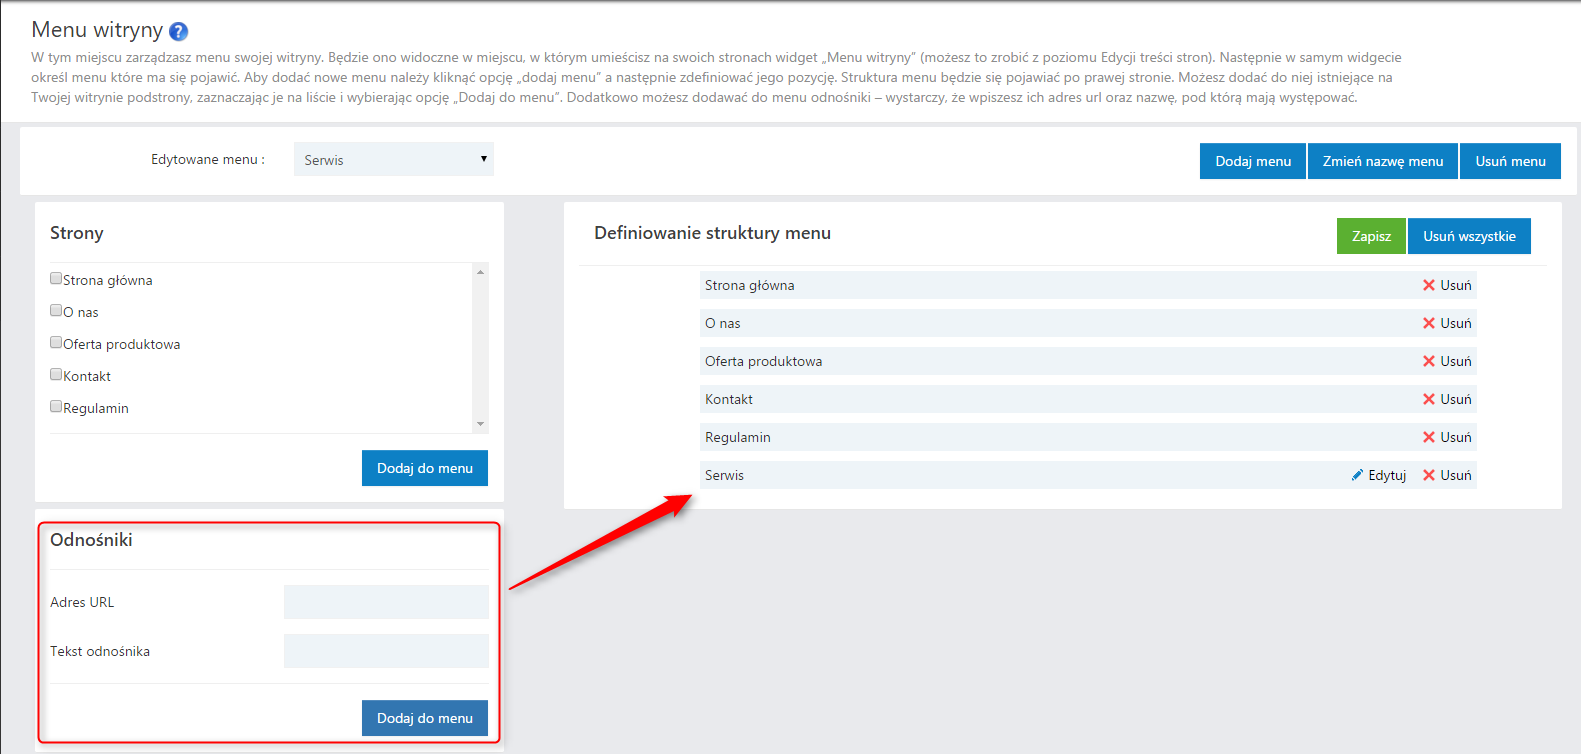Remove Serwis item via red X icon
Viewport: 1581px width, 754px height.
click(1429, 475)
